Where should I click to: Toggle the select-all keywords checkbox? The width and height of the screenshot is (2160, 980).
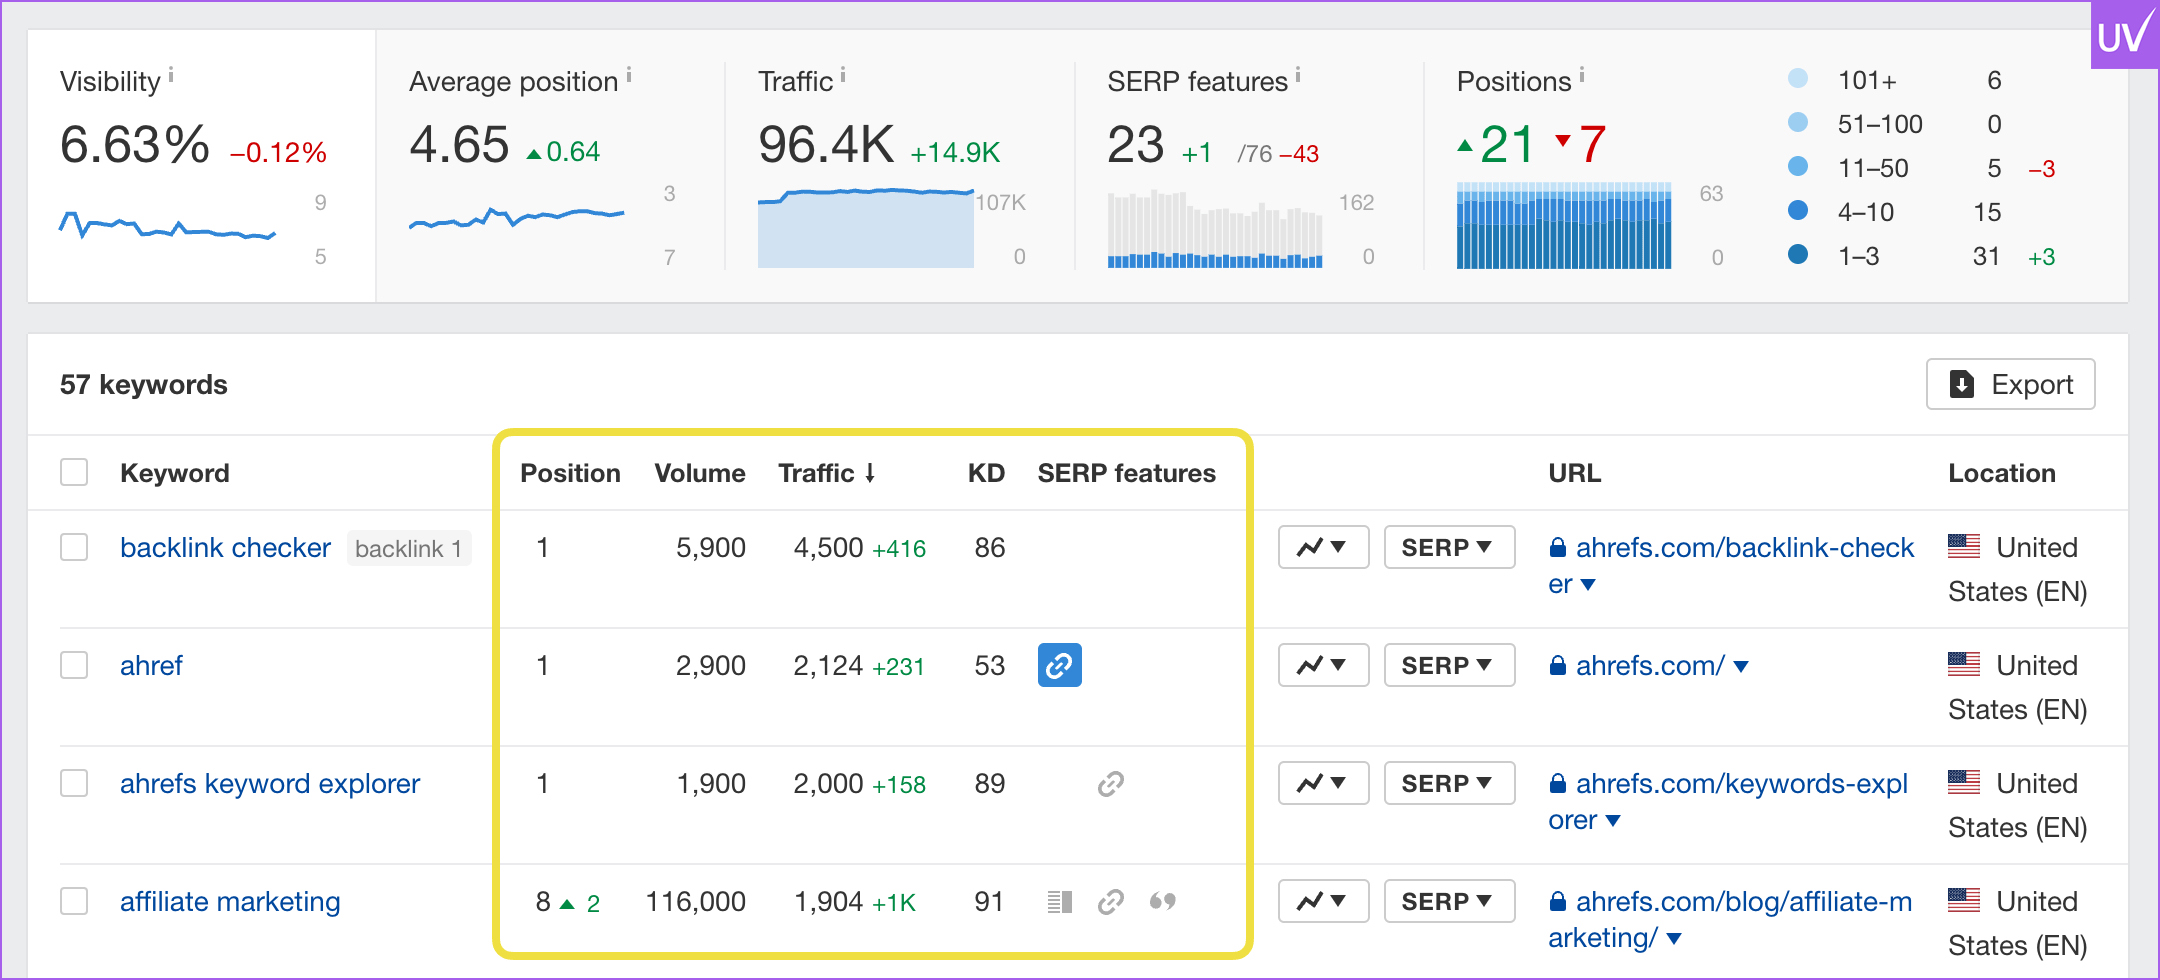74,472
